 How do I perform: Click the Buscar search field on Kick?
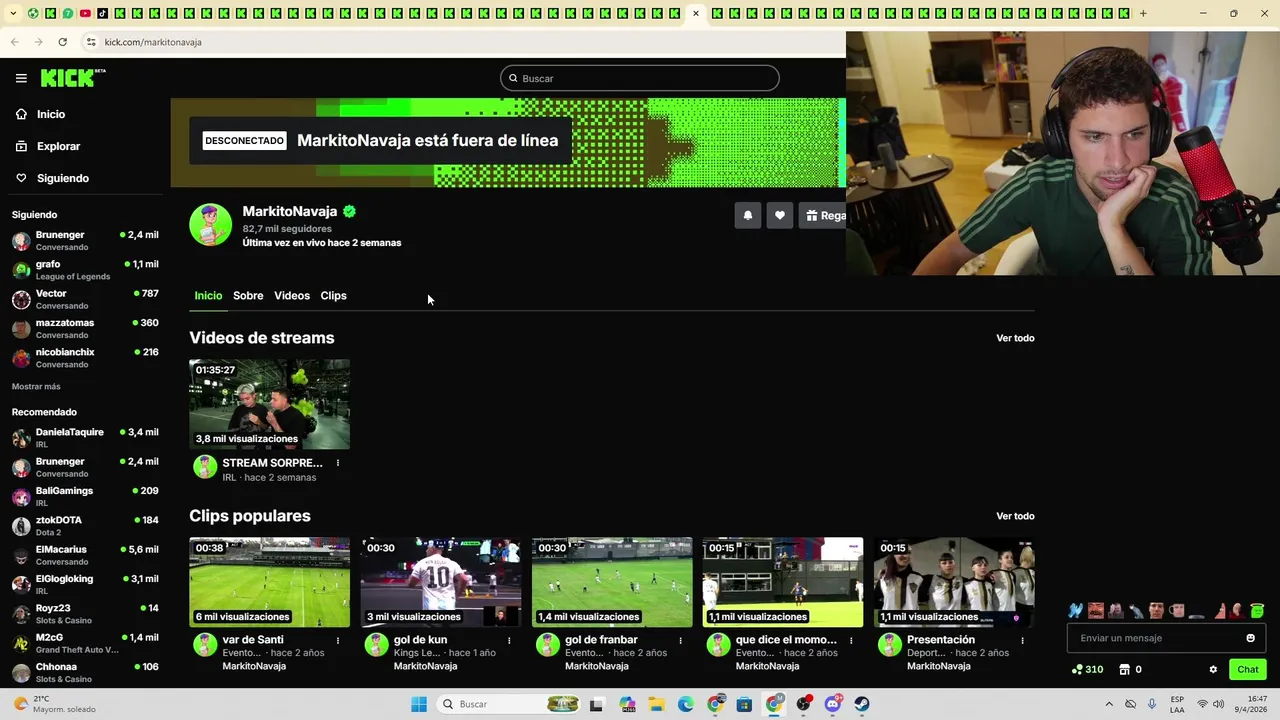(x=640, y=78)
